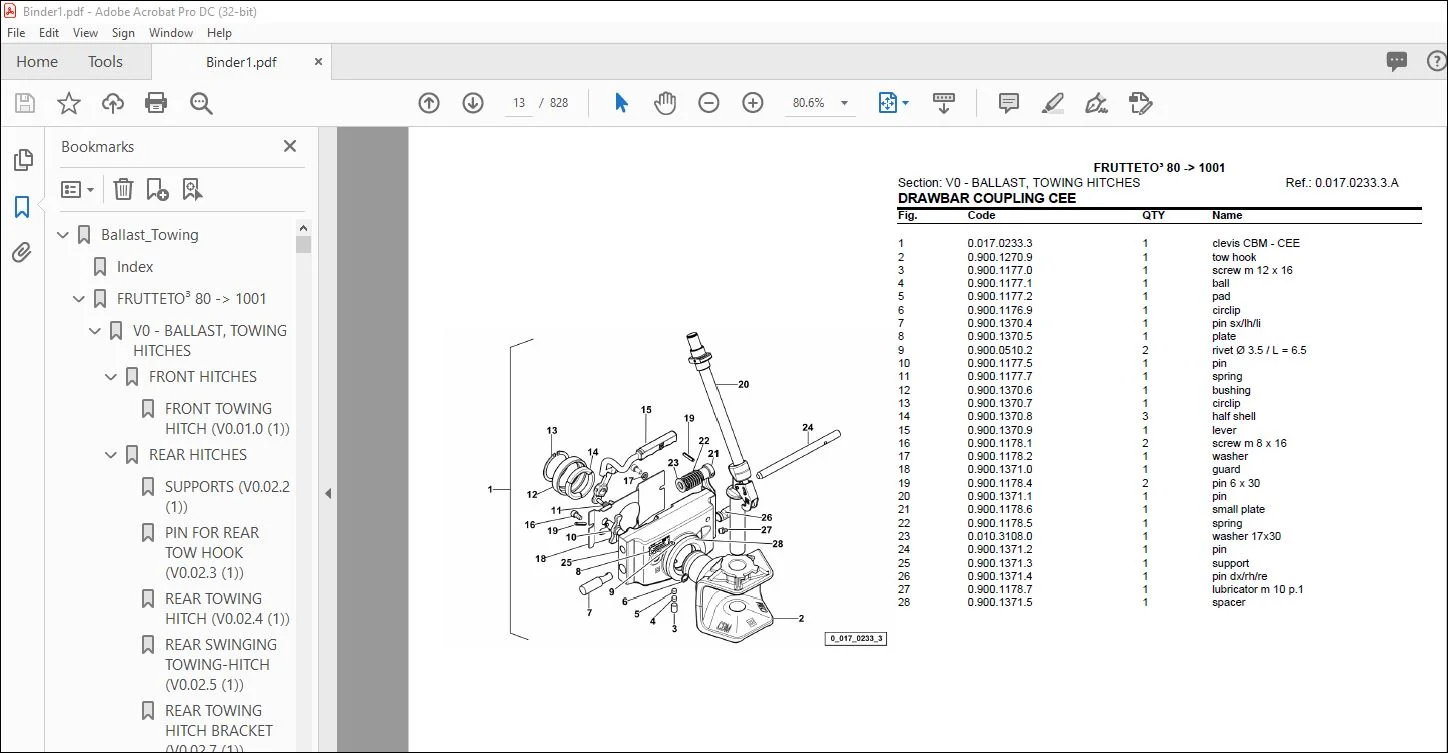The image size is (1448, 753).
Task: Open the Page Thumbnails panel
Action: point(22,160)
